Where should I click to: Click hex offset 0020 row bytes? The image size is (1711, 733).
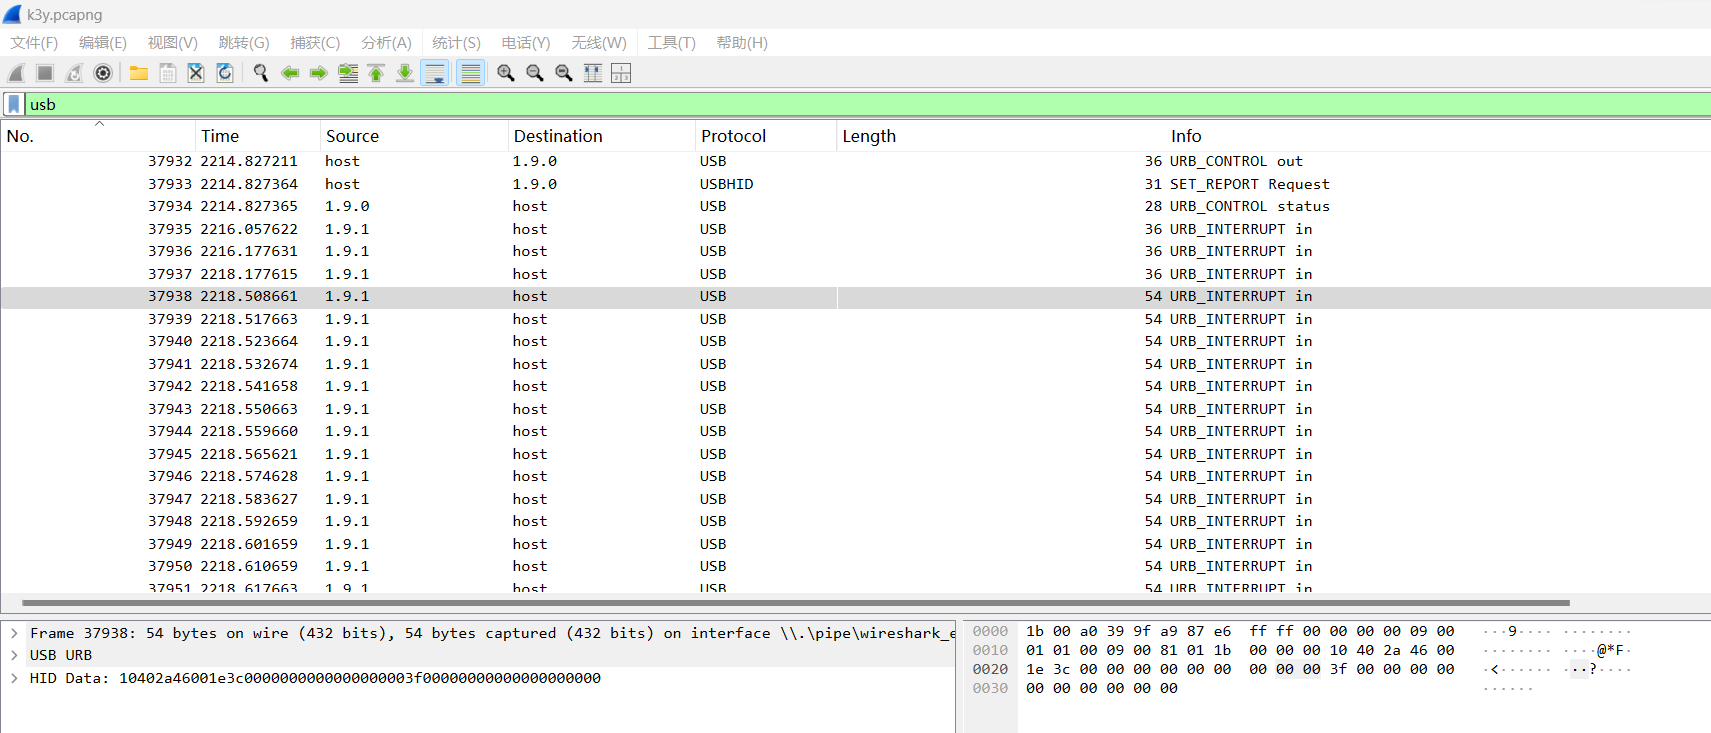click(1240, 669)
